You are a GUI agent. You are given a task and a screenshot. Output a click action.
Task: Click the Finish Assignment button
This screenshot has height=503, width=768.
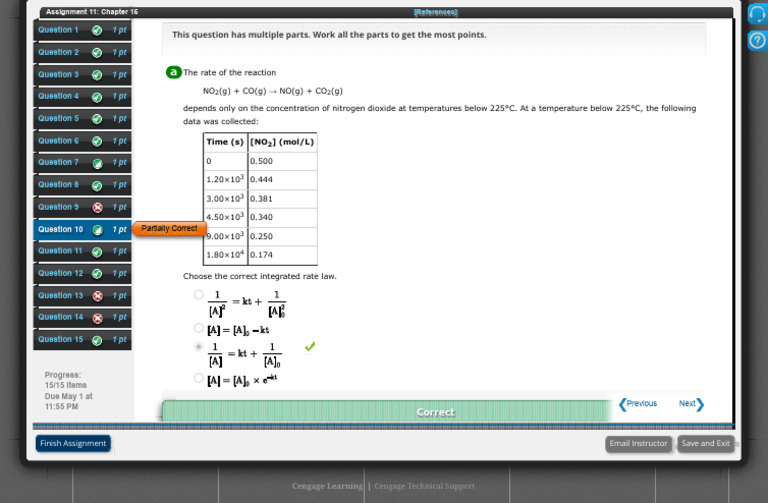(73, 443)
